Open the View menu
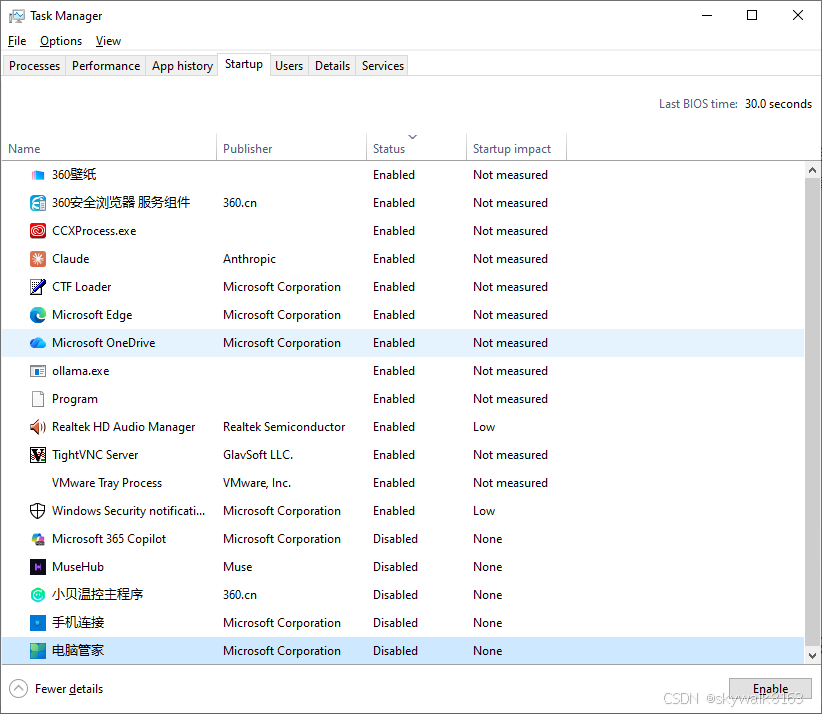 (108, 41)
